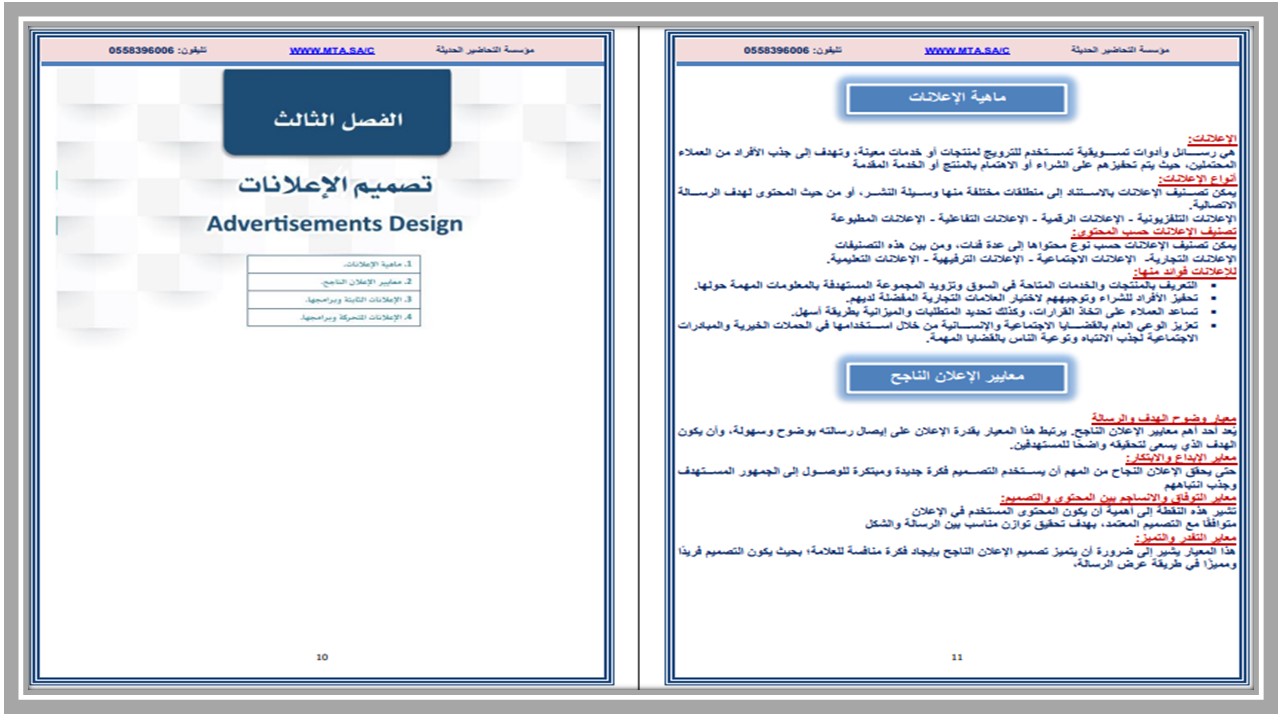Image resolution: width=1280 pixels, height=720 pixels.
Task: Click the red subheading 'معيار التفرد والتميز:'
Action: tap(1186, 537)
